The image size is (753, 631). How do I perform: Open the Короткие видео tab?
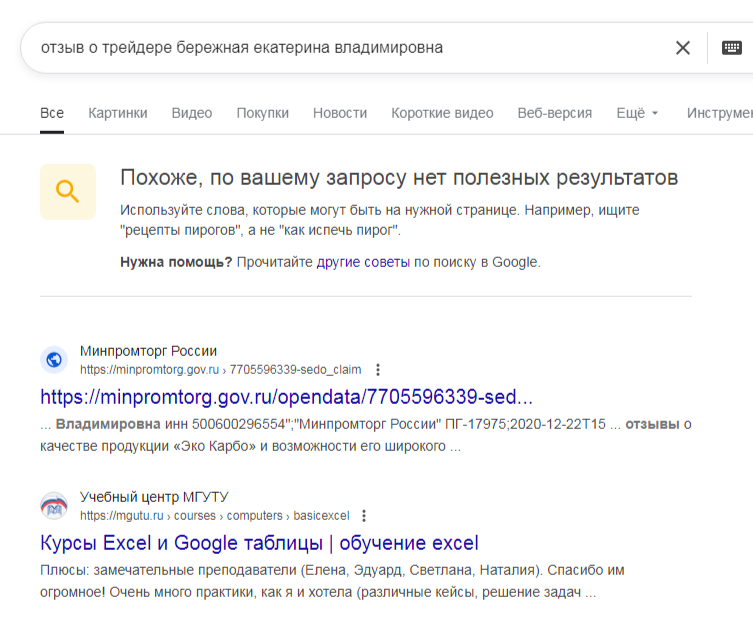click(442, 113)
